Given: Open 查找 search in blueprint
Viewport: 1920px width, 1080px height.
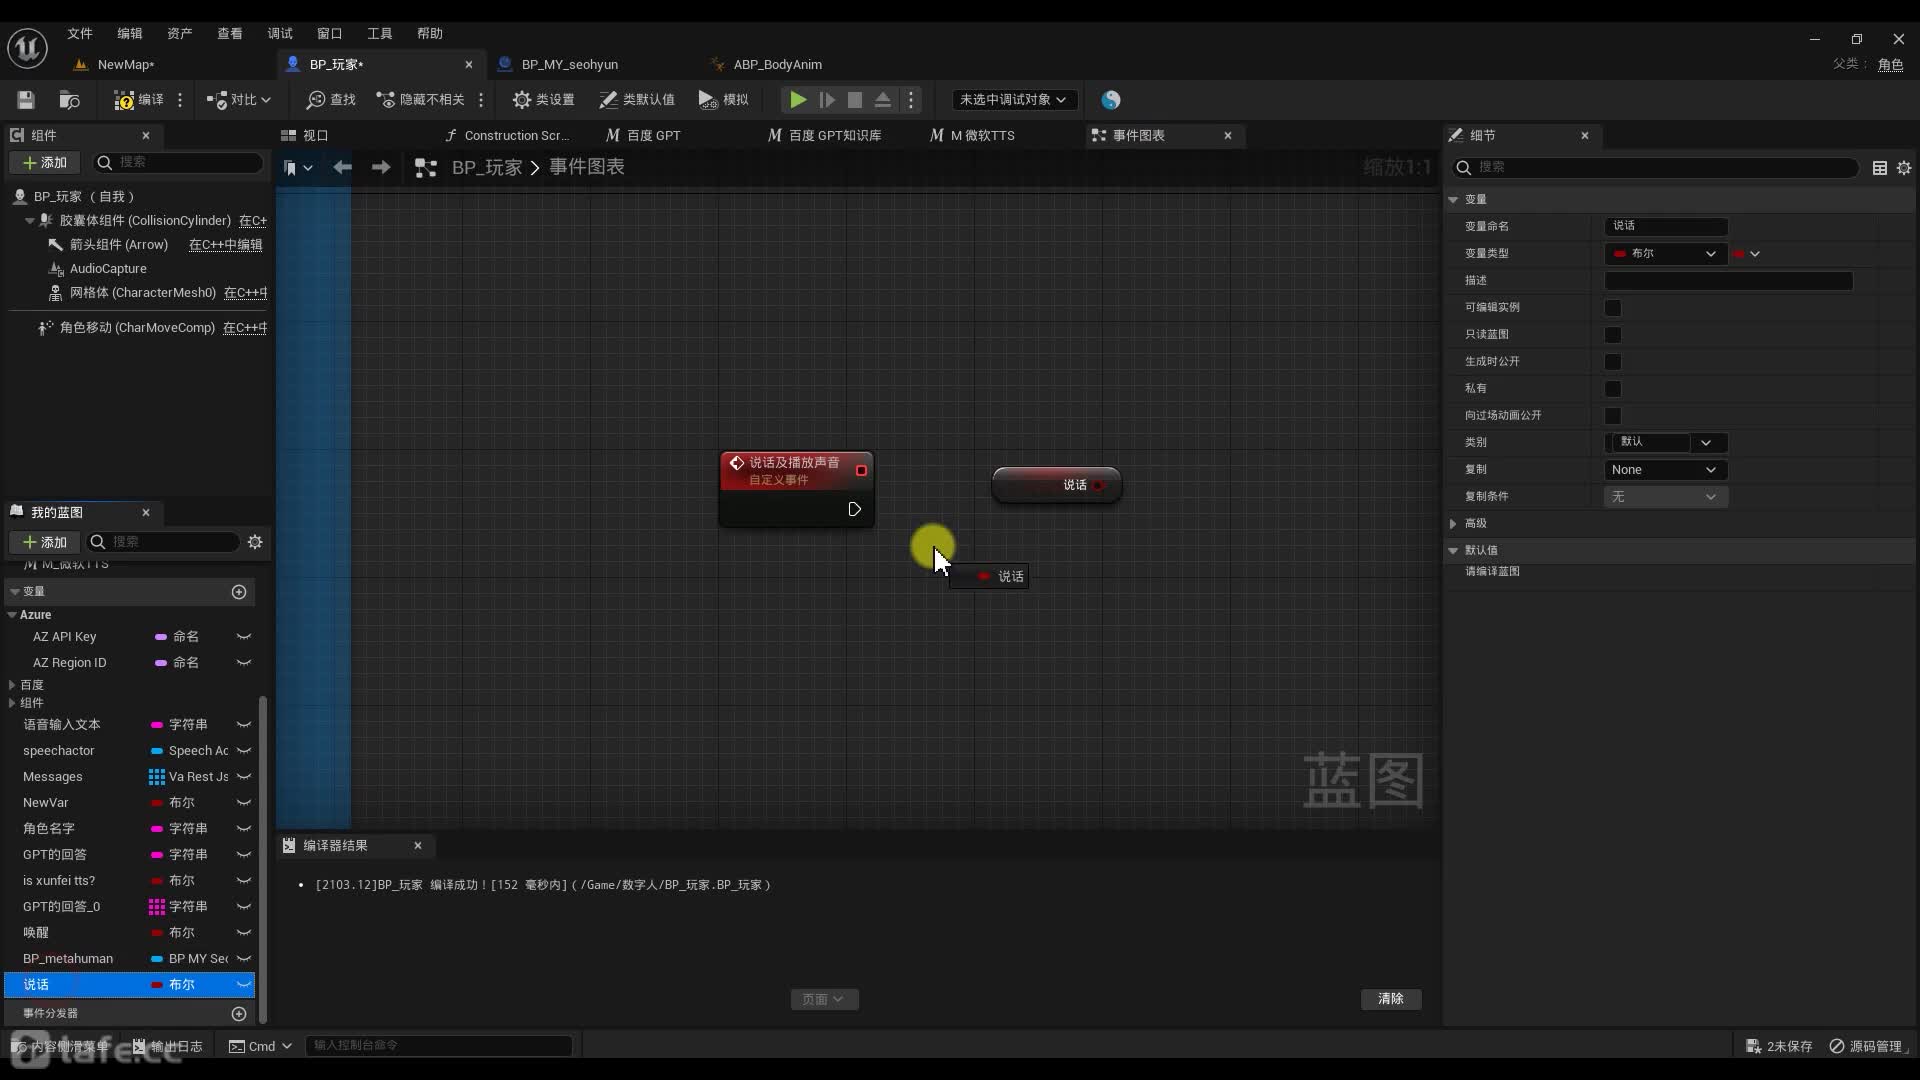Looking at the screenshot, I should pos(331,100).
